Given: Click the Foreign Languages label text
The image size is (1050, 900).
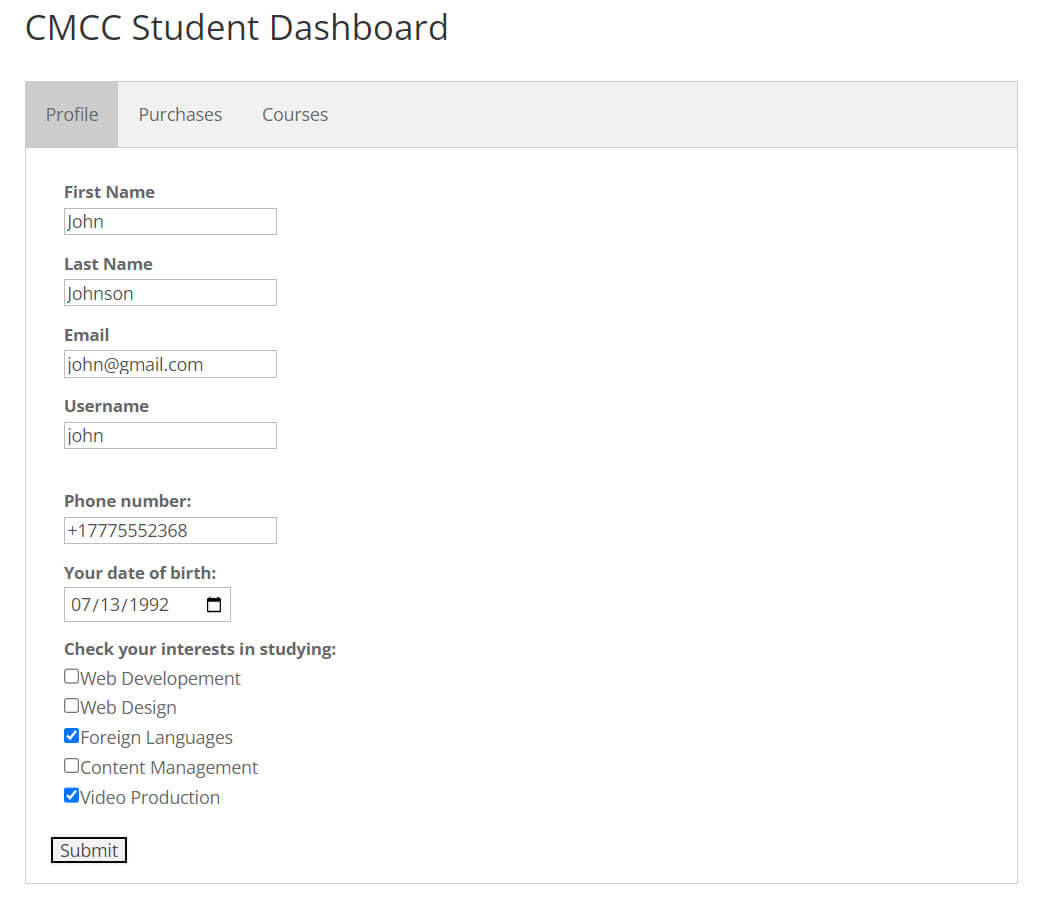Looking at the screenshot, I should click(156, 738).
